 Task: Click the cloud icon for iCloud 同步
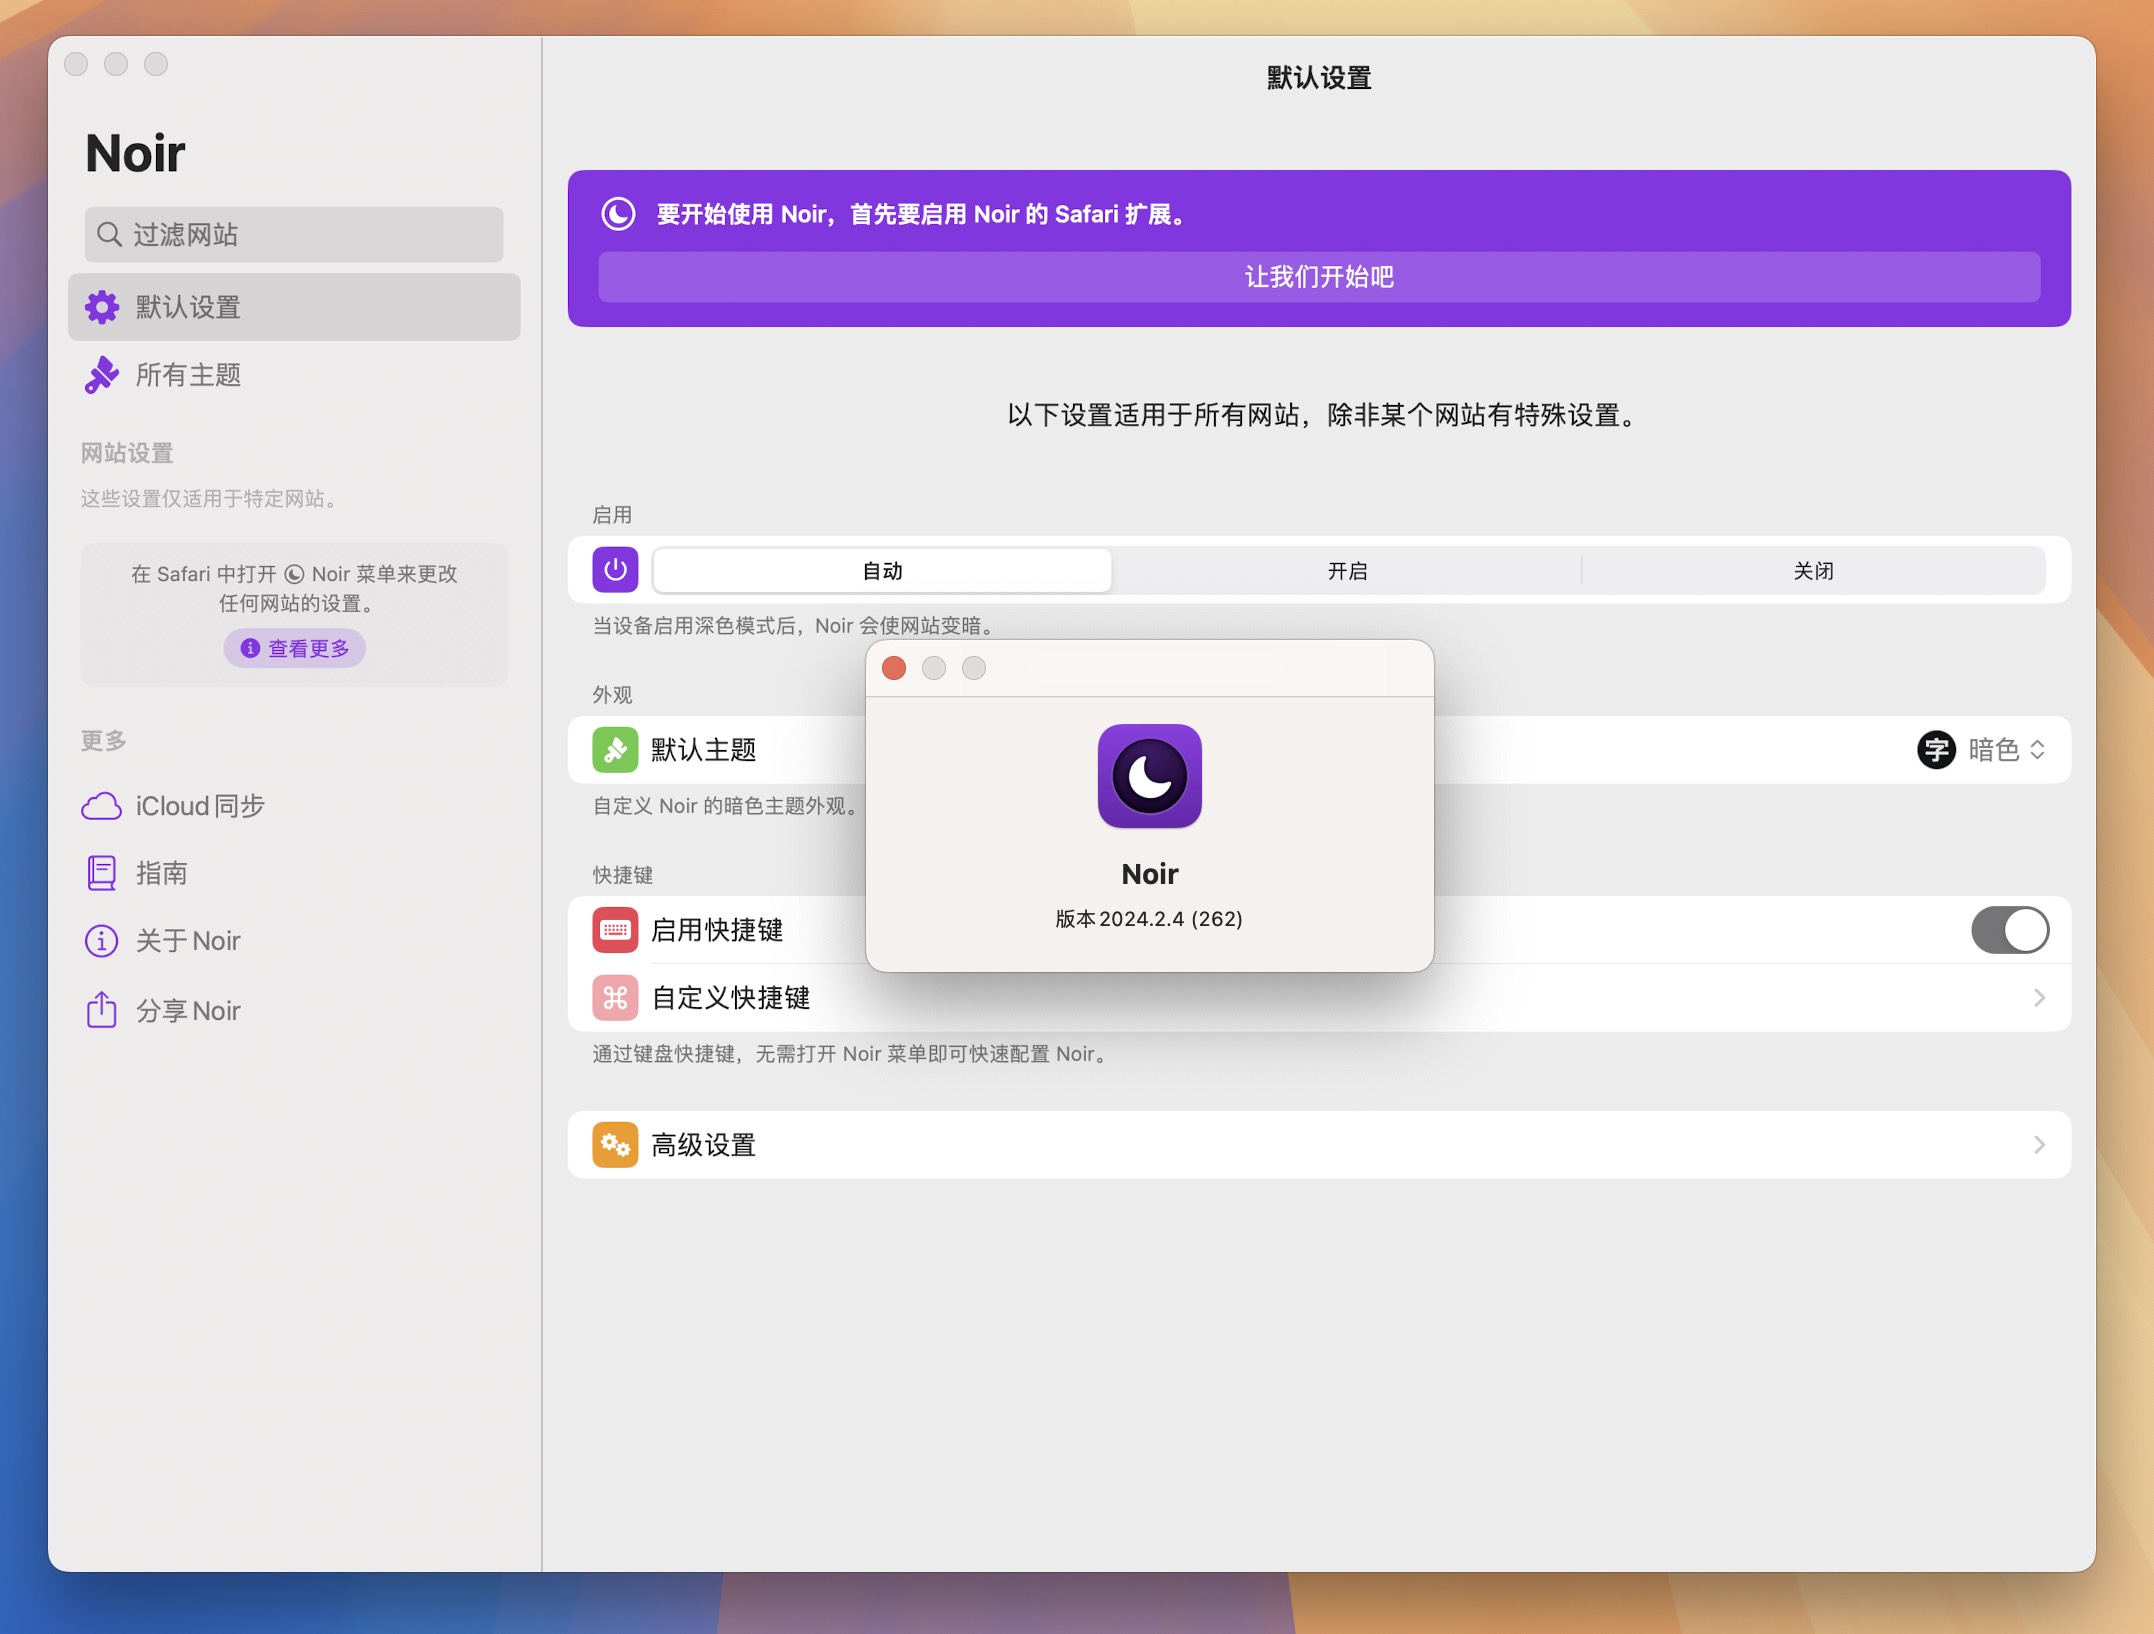click(x=101, y=806)
